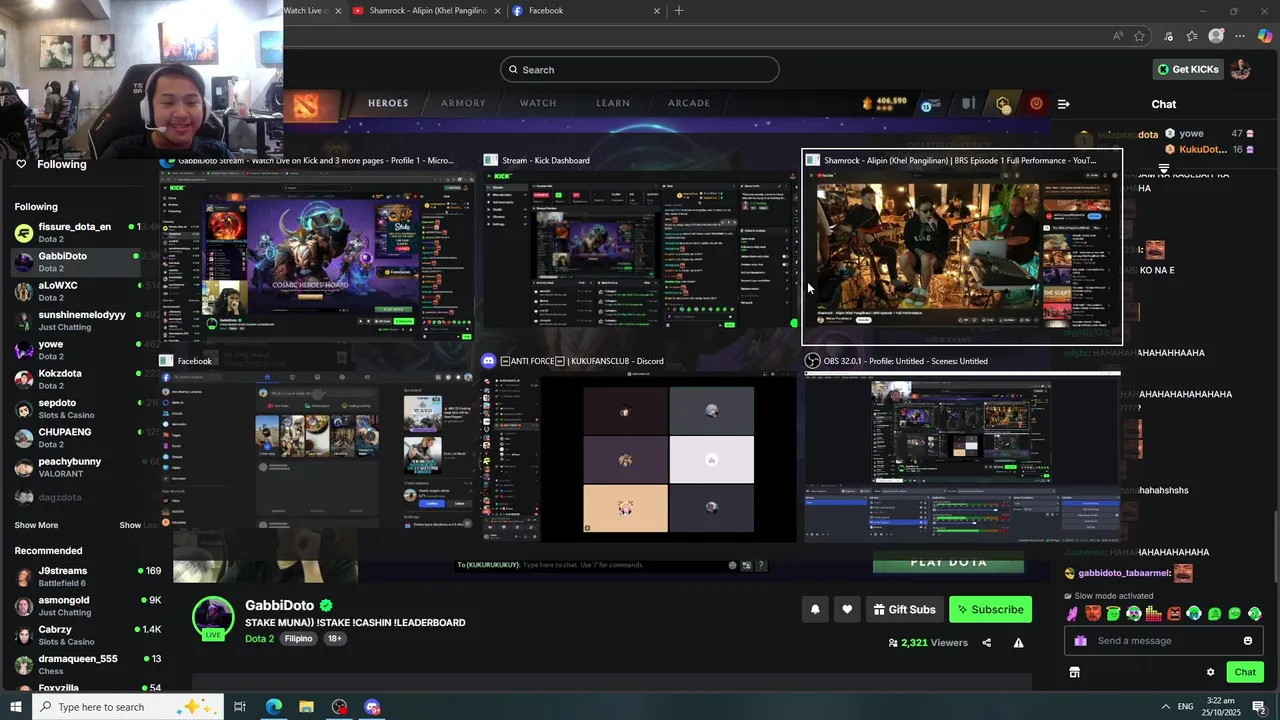Select the KUKUFANSCLUB Discord window thumbnail
Screen dimensions: 1280x720
[x=640, y=448]
